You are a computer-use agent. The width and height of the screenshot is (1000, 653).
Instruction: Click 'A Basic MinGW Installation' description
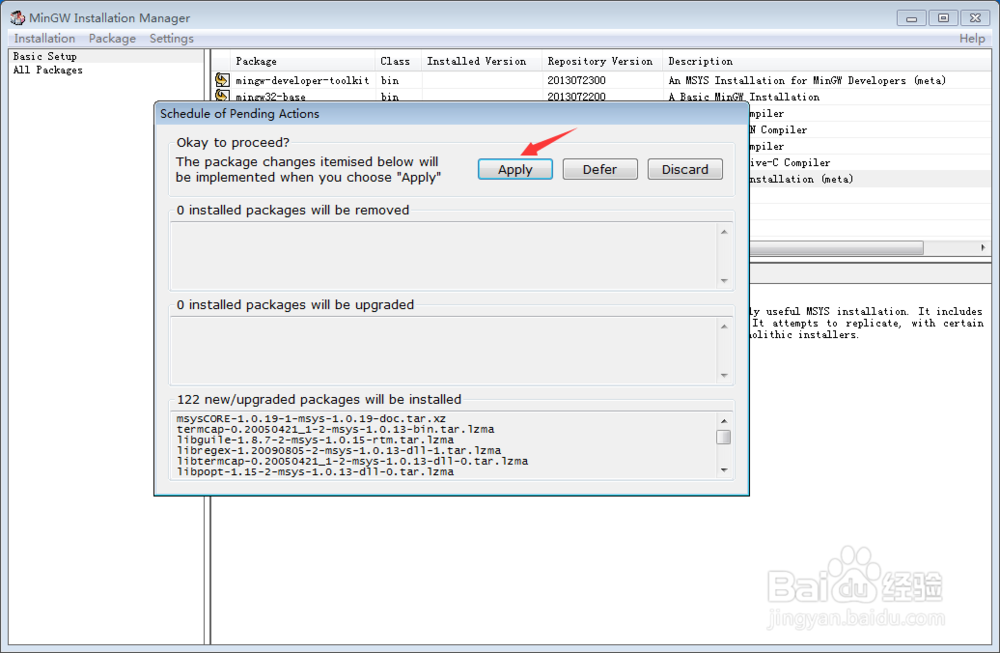(x=744, y=97)
